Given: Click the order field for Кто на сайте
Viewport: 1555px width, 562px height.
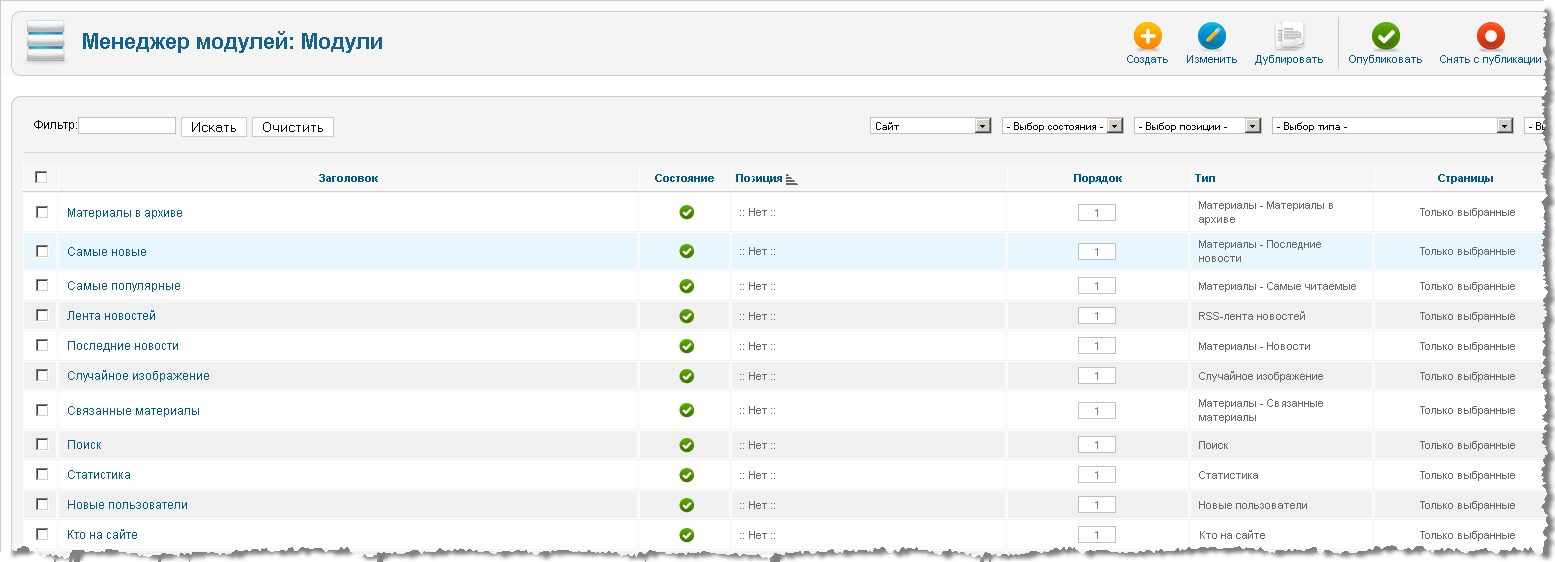Looking at the screenshot, I should [1097, 535].
